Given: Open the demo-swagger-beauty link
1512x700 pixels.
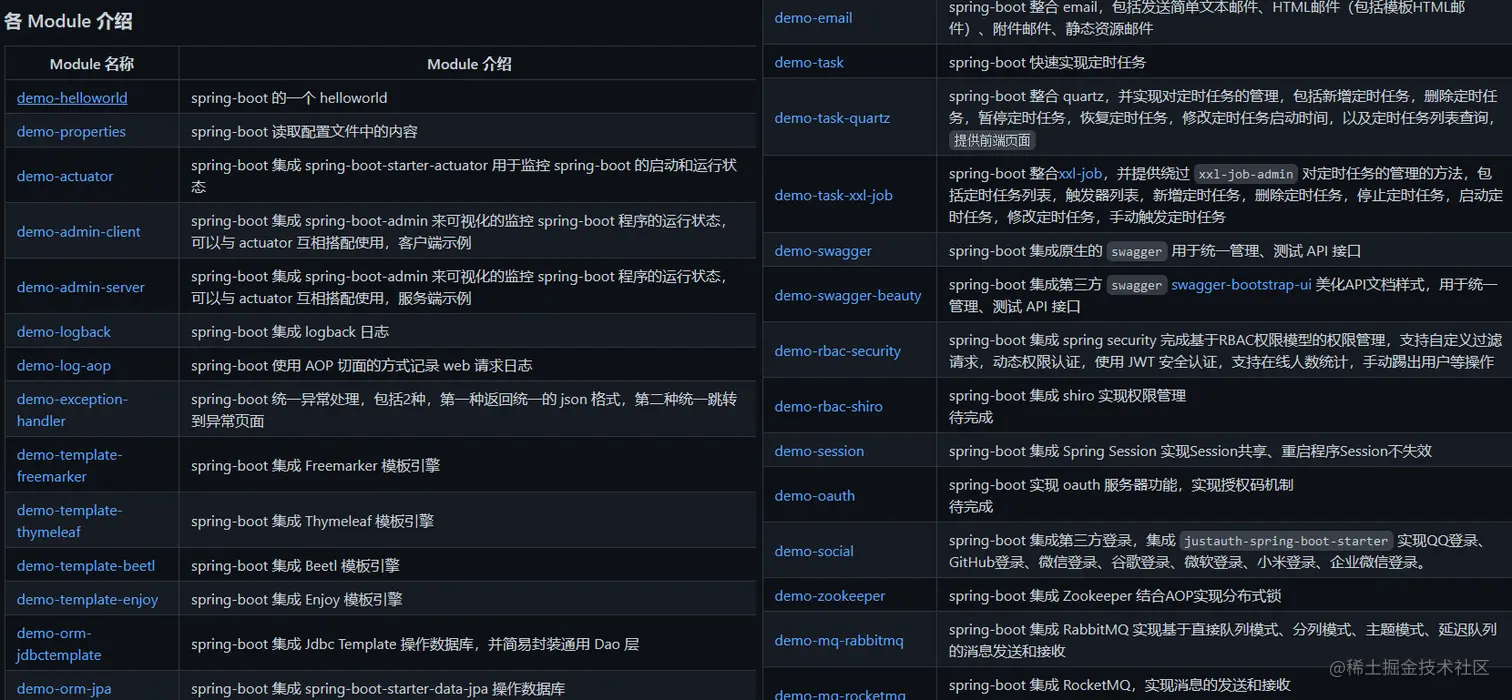Looking at the screenshot, I should click(848, 296).
